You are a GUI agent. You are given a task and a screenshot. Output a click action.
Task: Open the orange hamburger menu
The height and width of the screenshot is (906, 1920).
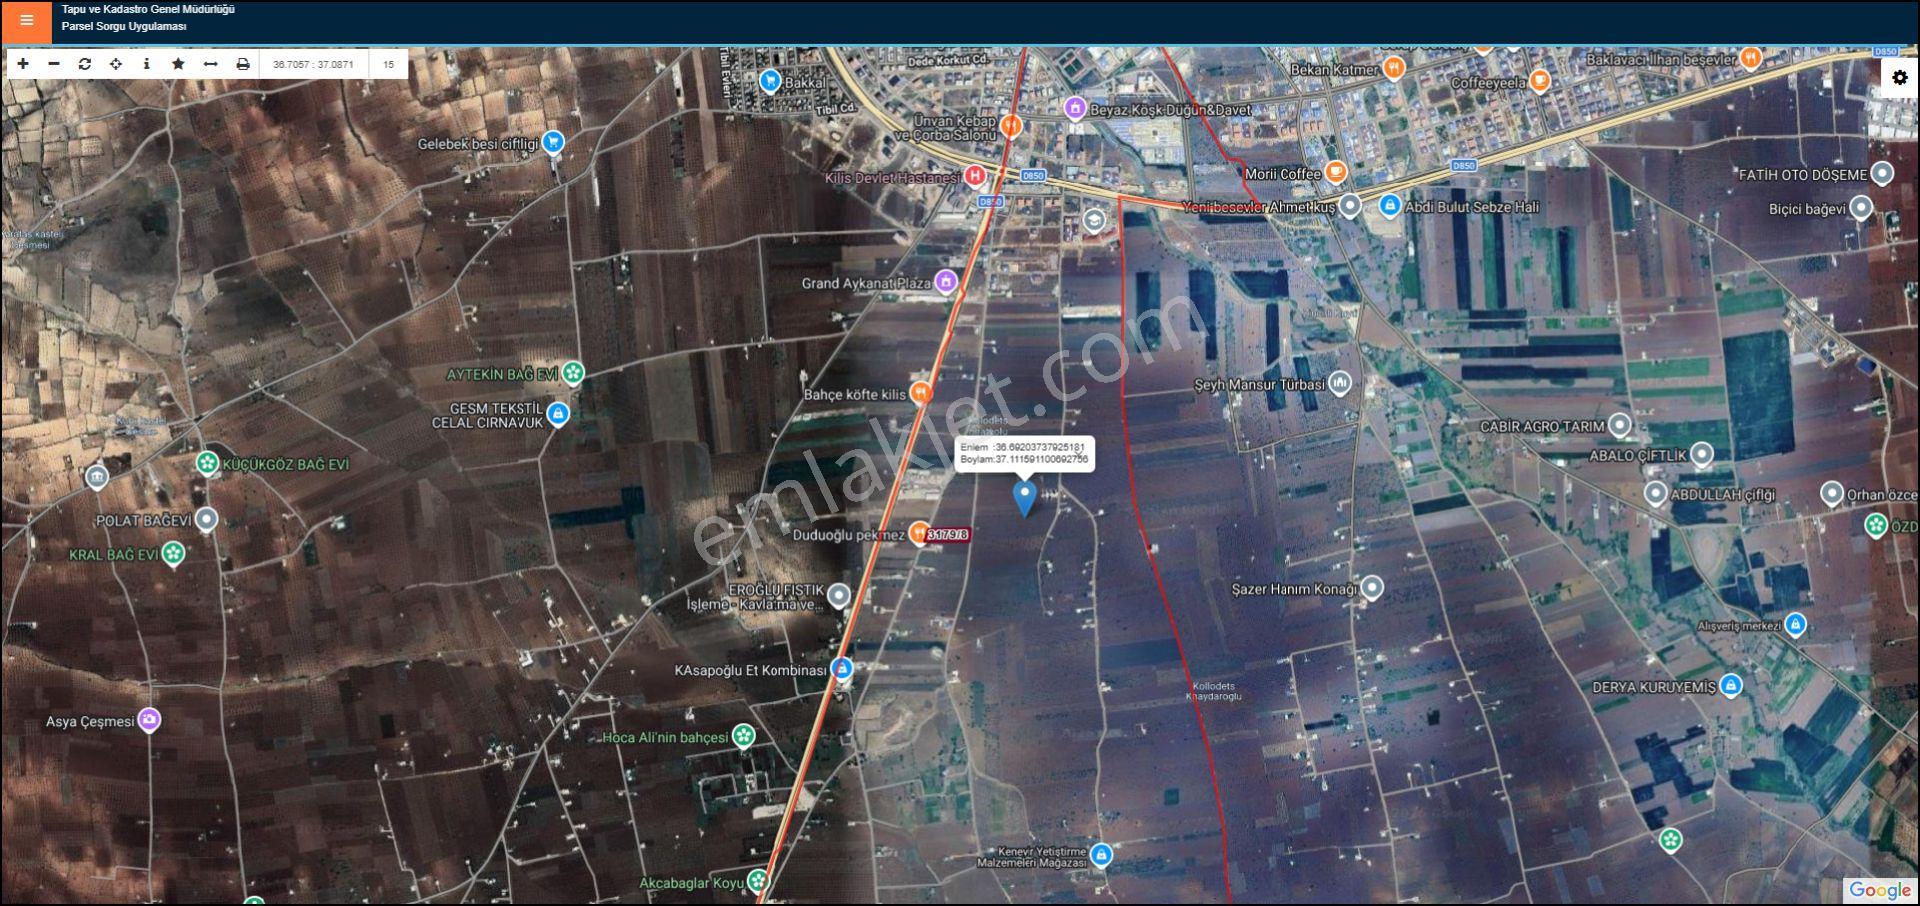coord(26,21)
